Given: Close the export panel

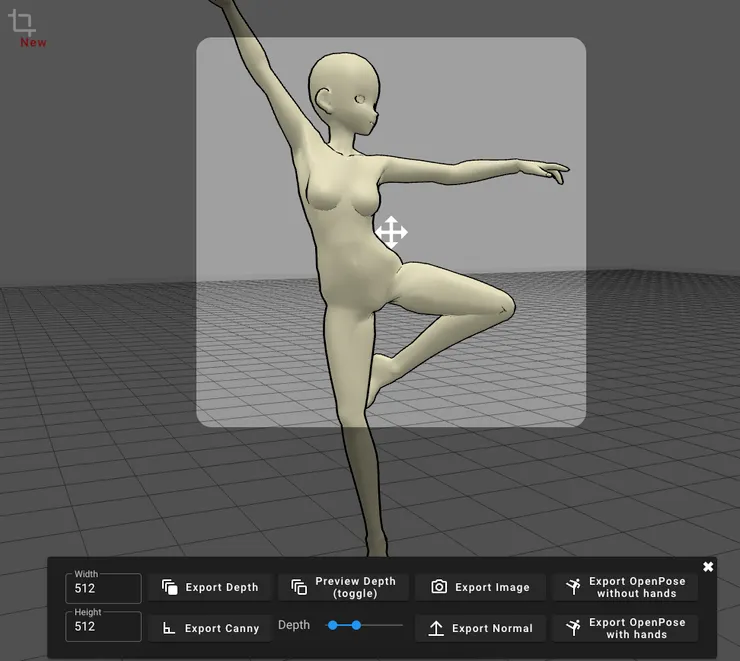Looking at the screenshot, I should point(707,567).
